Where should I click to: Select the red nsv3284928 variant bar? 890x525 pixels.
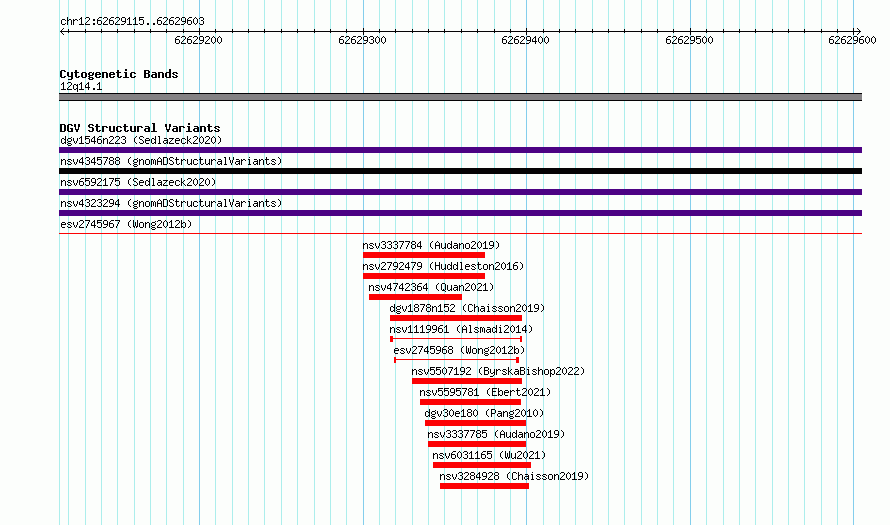click(484, 486)
